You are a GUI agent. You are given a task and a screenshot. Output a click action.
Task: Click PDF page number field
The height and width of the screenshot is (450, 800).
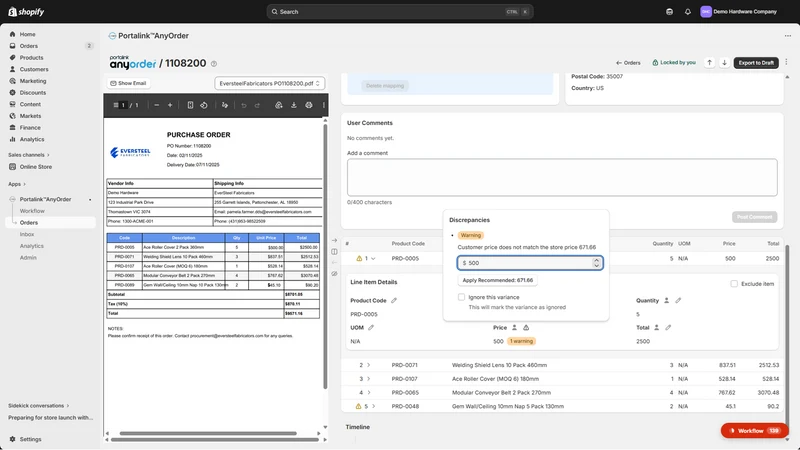pos(123,105)
